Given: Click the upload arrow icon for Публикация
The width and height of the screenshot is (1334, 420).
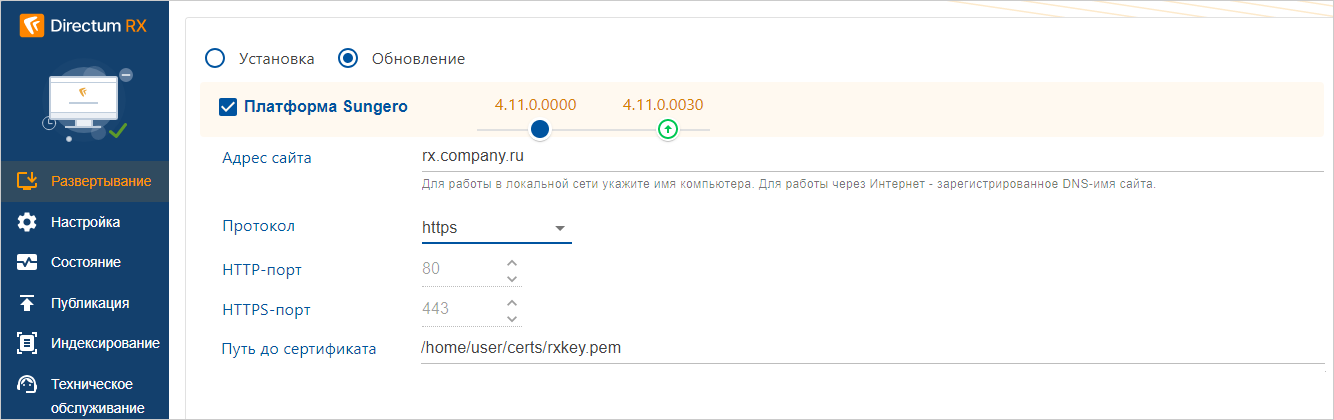Looking at the screenshot, I should click(28, 303).
